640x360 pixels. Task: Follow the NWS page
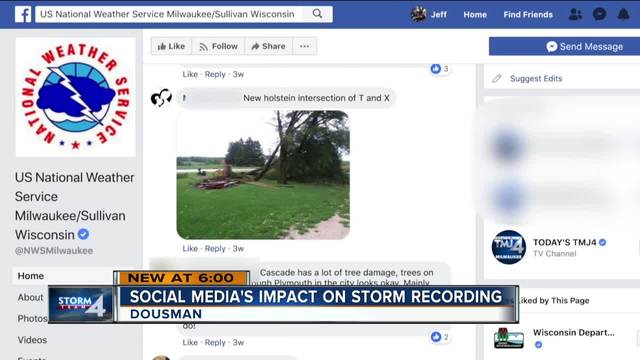coord(218,46)
